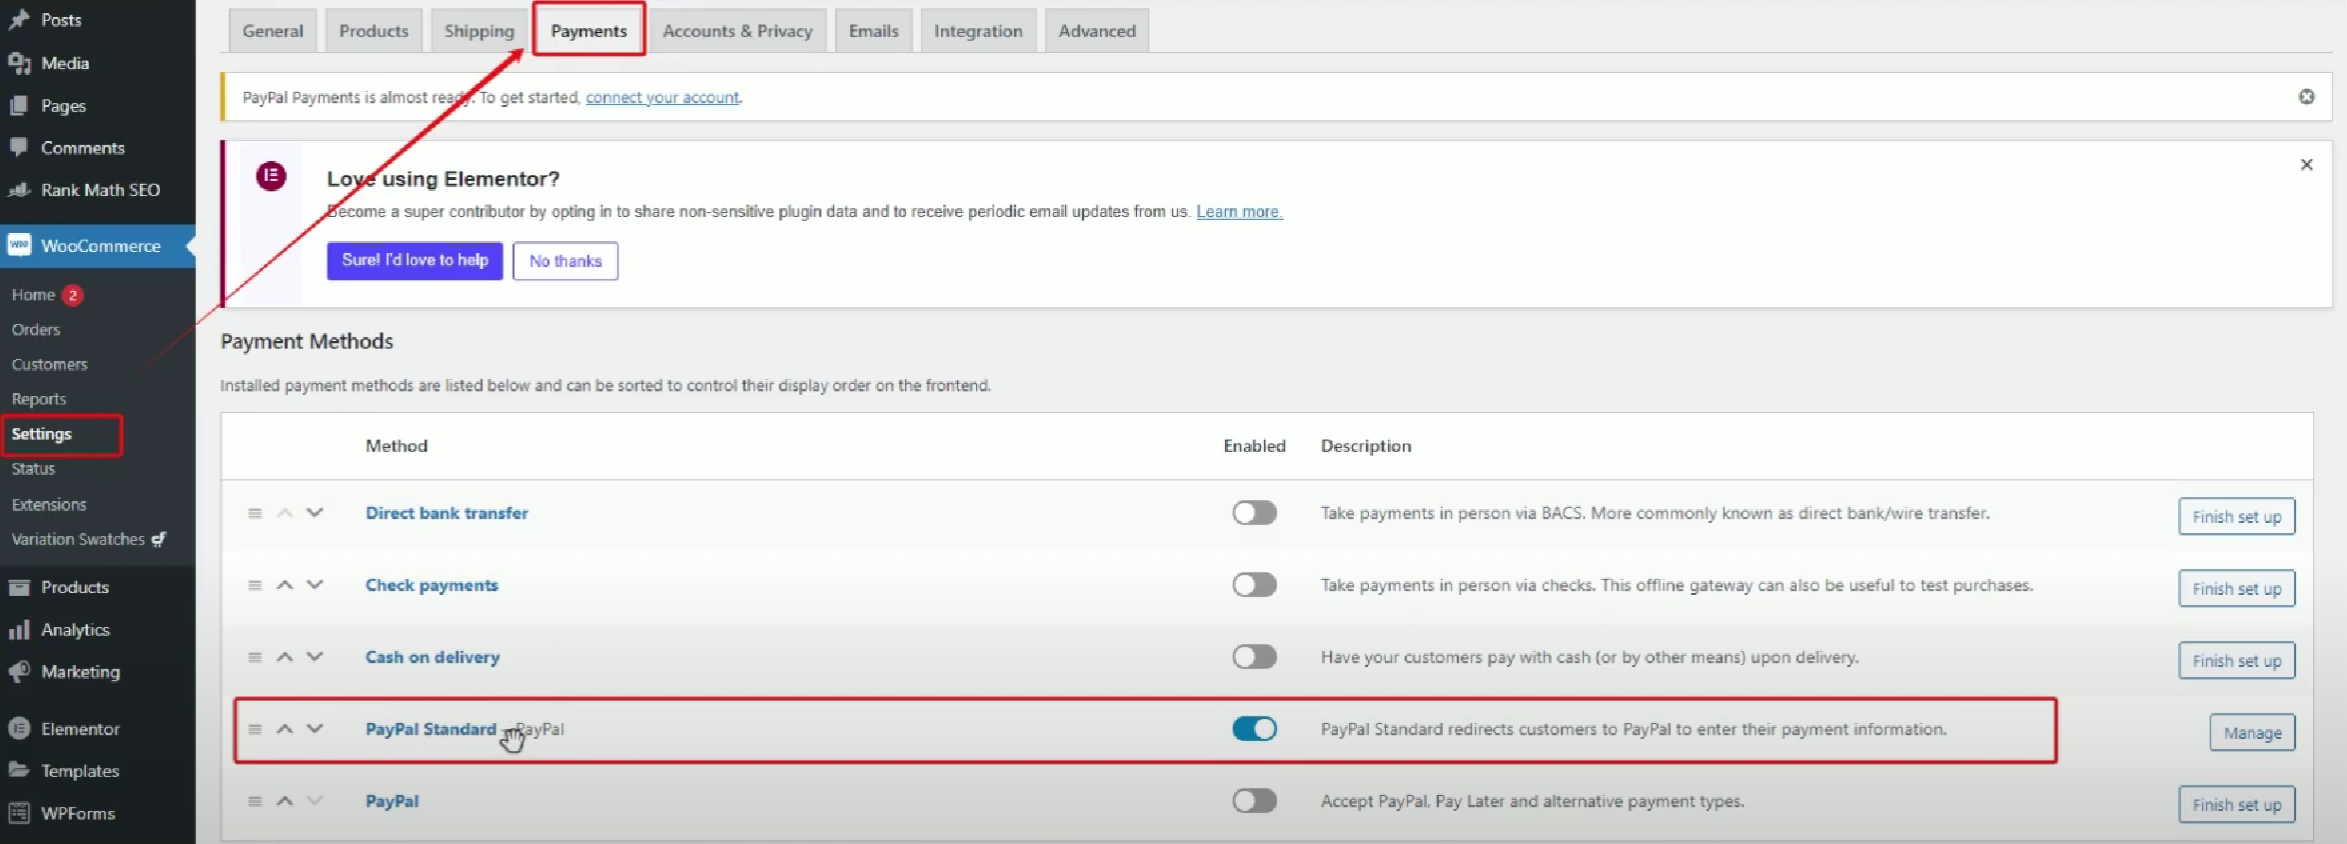This screenshot has width=2347, height=844.
Task: Move Cash on delivery down
Action: pyautogui.click(x=315, y=657)
